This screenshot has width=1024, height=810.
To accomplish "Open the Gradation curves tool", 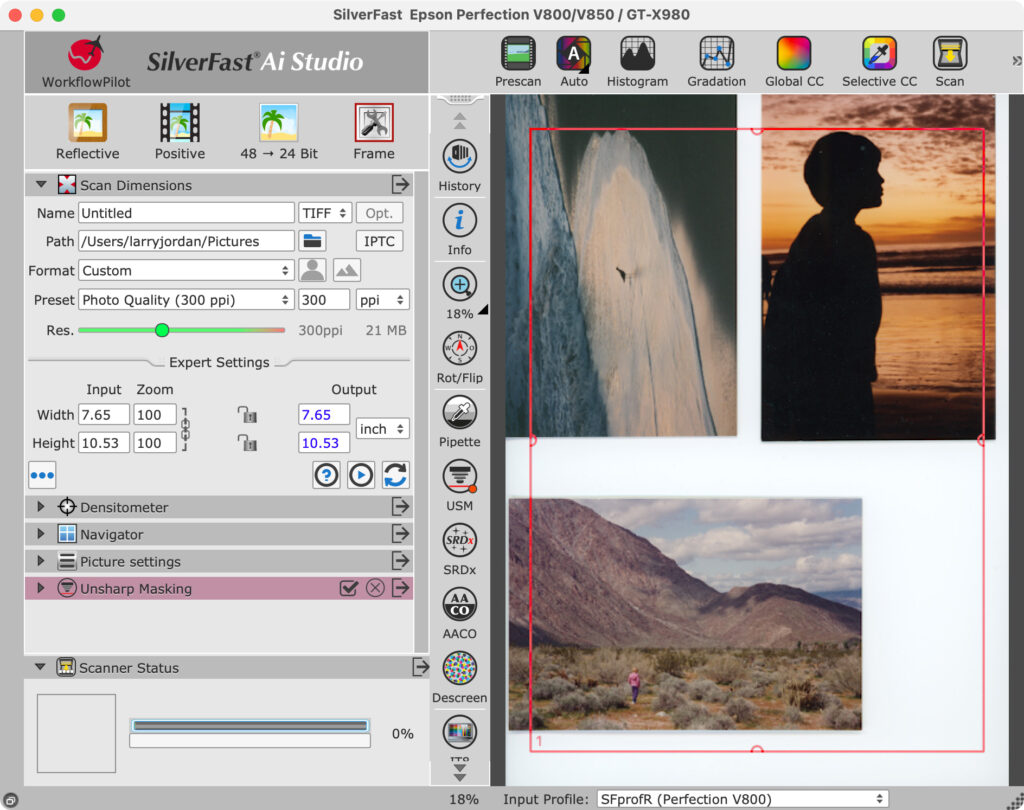I will click(x=716, y=55).
